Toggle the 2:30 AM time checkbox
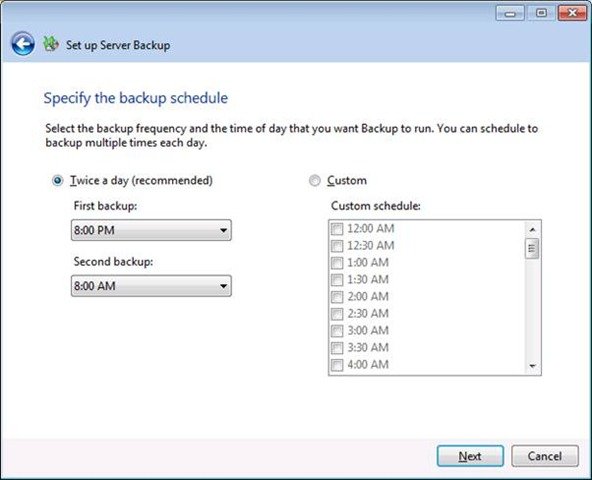 pos(337,314)
